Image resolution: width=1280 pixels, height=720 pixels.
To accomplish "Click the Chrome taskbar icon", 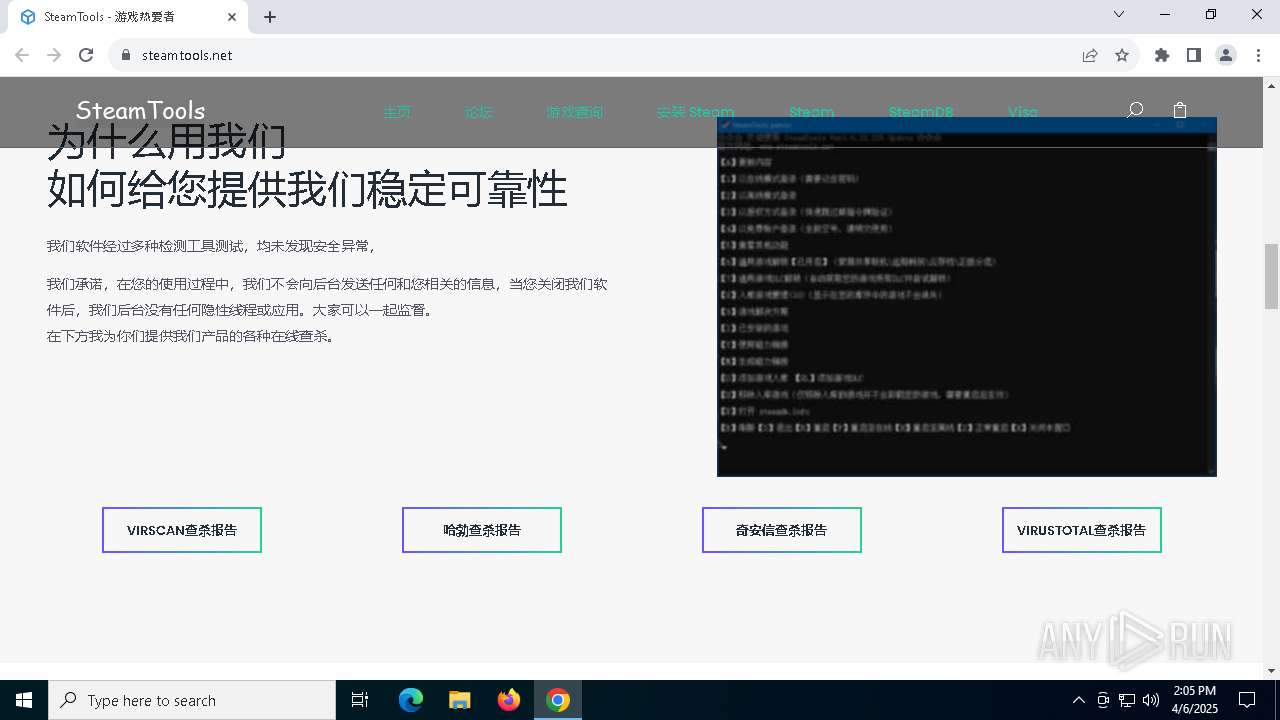I will coord(558,700).
